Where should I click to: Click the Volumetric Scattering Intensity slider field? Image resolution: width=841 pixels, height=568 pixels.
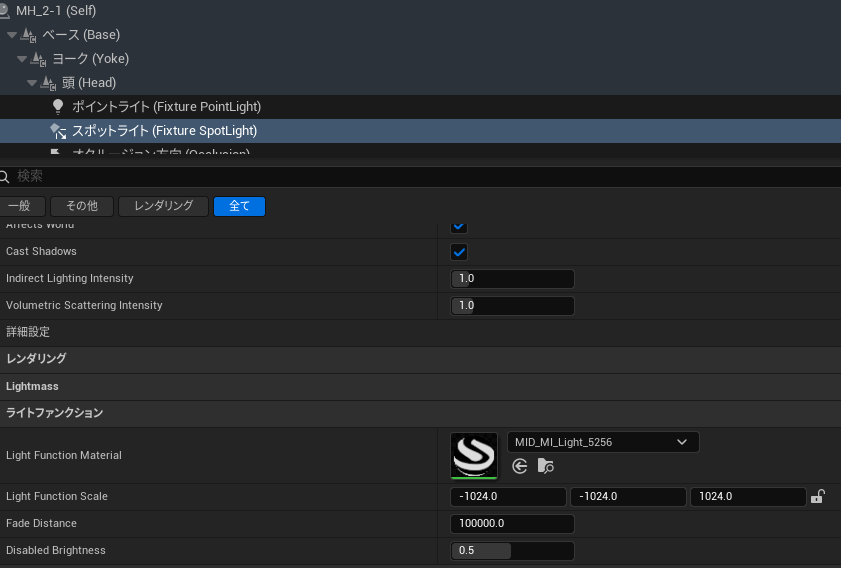512,306
